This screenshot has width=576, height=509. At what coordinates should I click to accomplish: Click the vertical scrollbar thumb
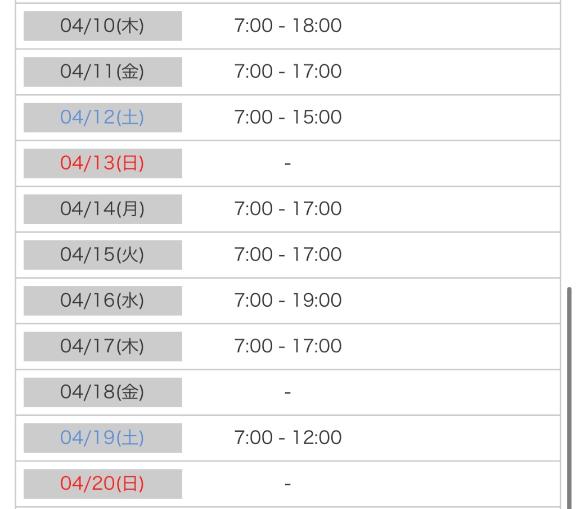[x=569, y=398]
